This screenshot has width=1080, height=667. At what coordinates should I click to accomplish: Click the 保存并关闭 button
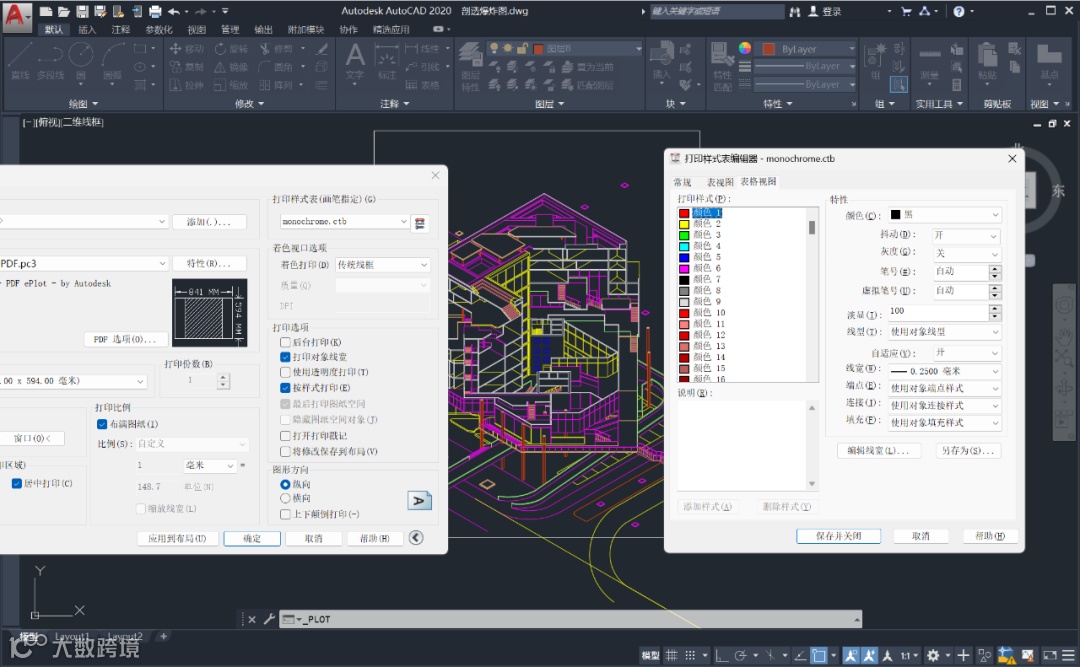(838, 536)
